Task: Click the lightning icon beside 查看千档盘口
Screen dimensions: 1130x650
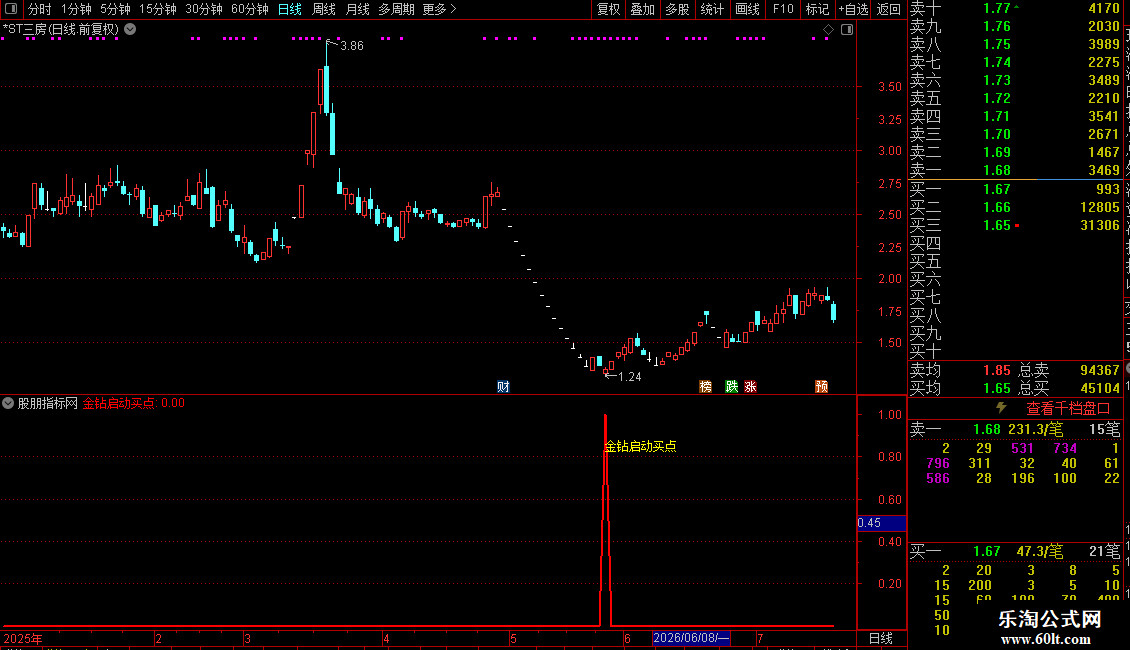Action: click(x=1001, y=409)
